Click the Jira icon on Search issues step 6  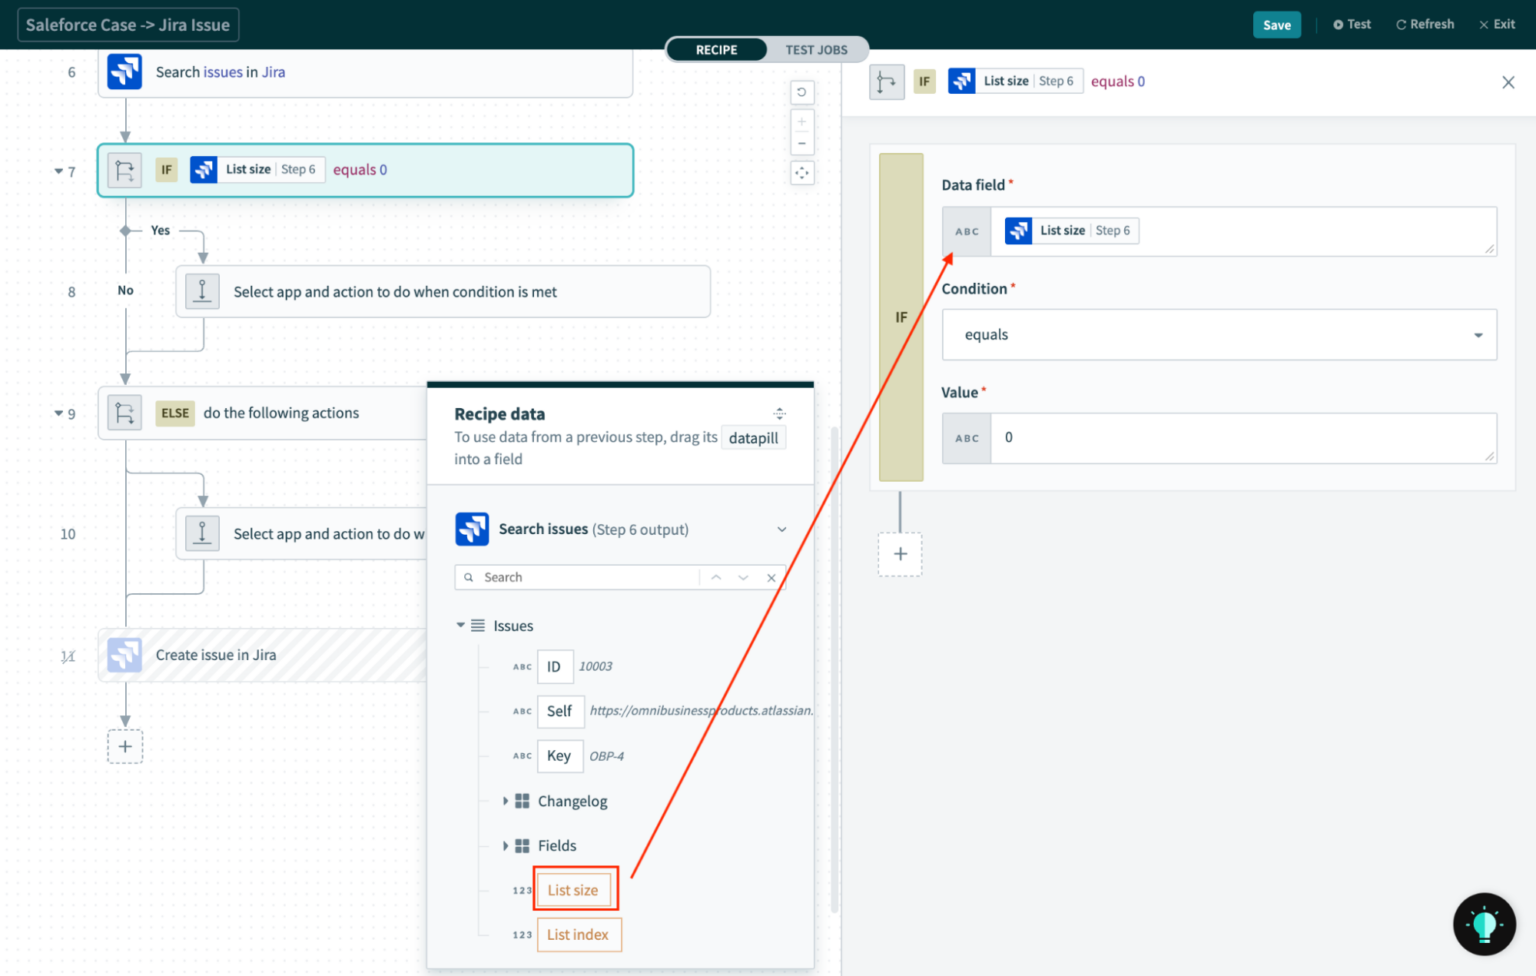click(124, 71)
